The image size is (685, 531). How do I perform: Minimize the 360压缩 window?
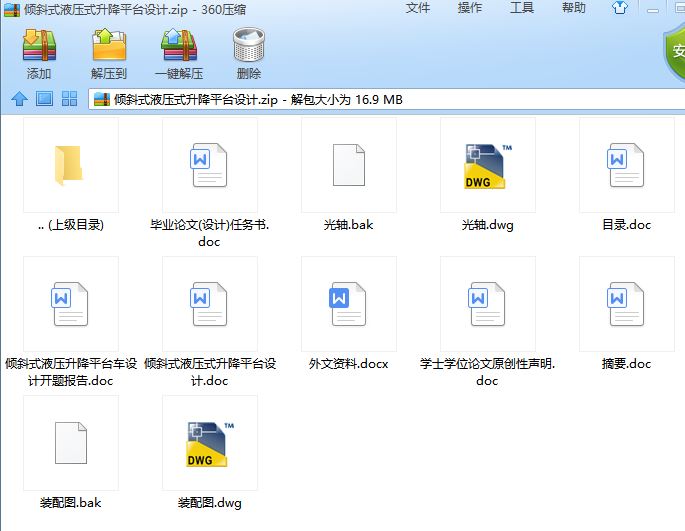tap(653, 9)
